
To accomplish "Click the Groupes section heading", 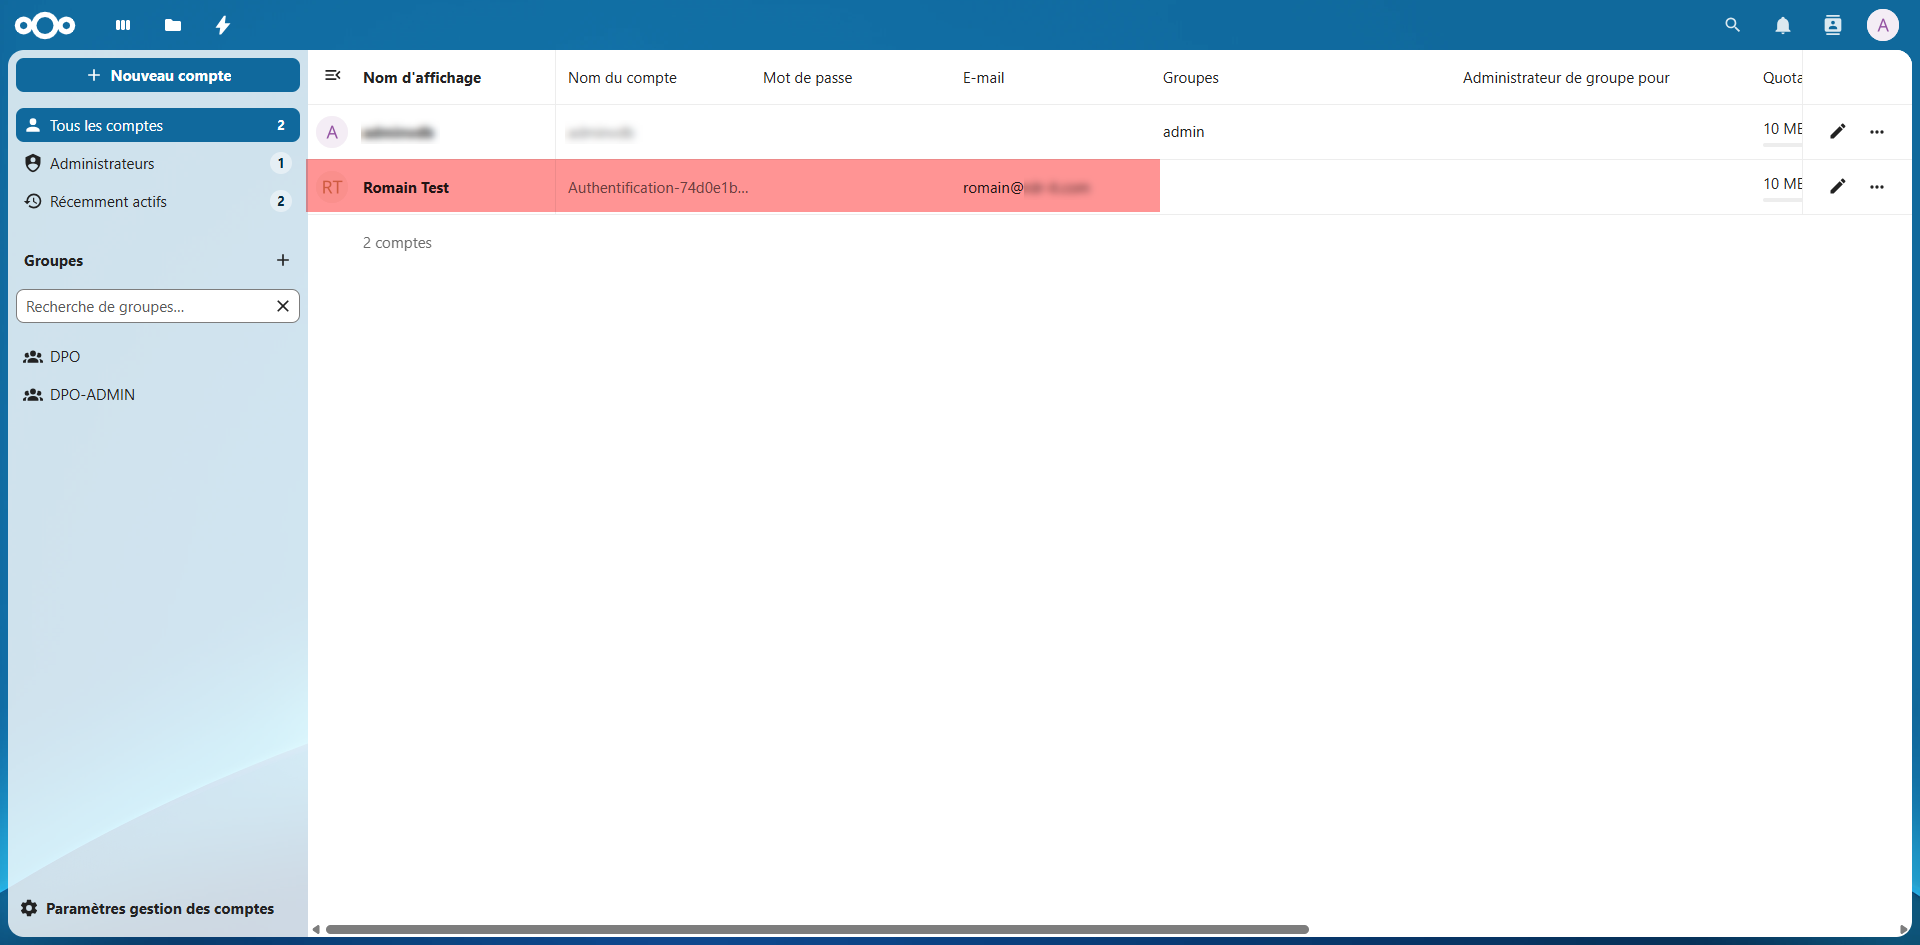I will tap(54, 260).
